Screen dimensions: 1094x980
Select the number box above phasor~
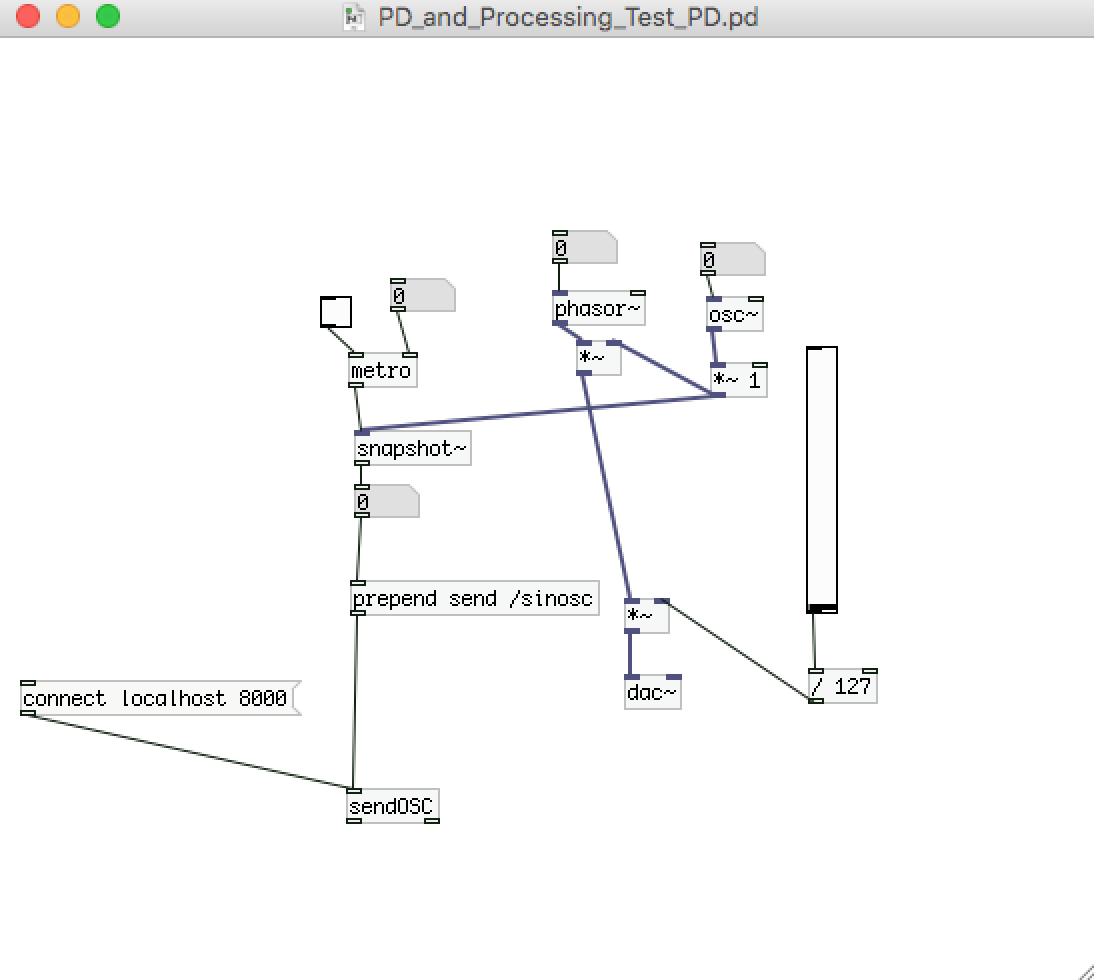point(585,247)
